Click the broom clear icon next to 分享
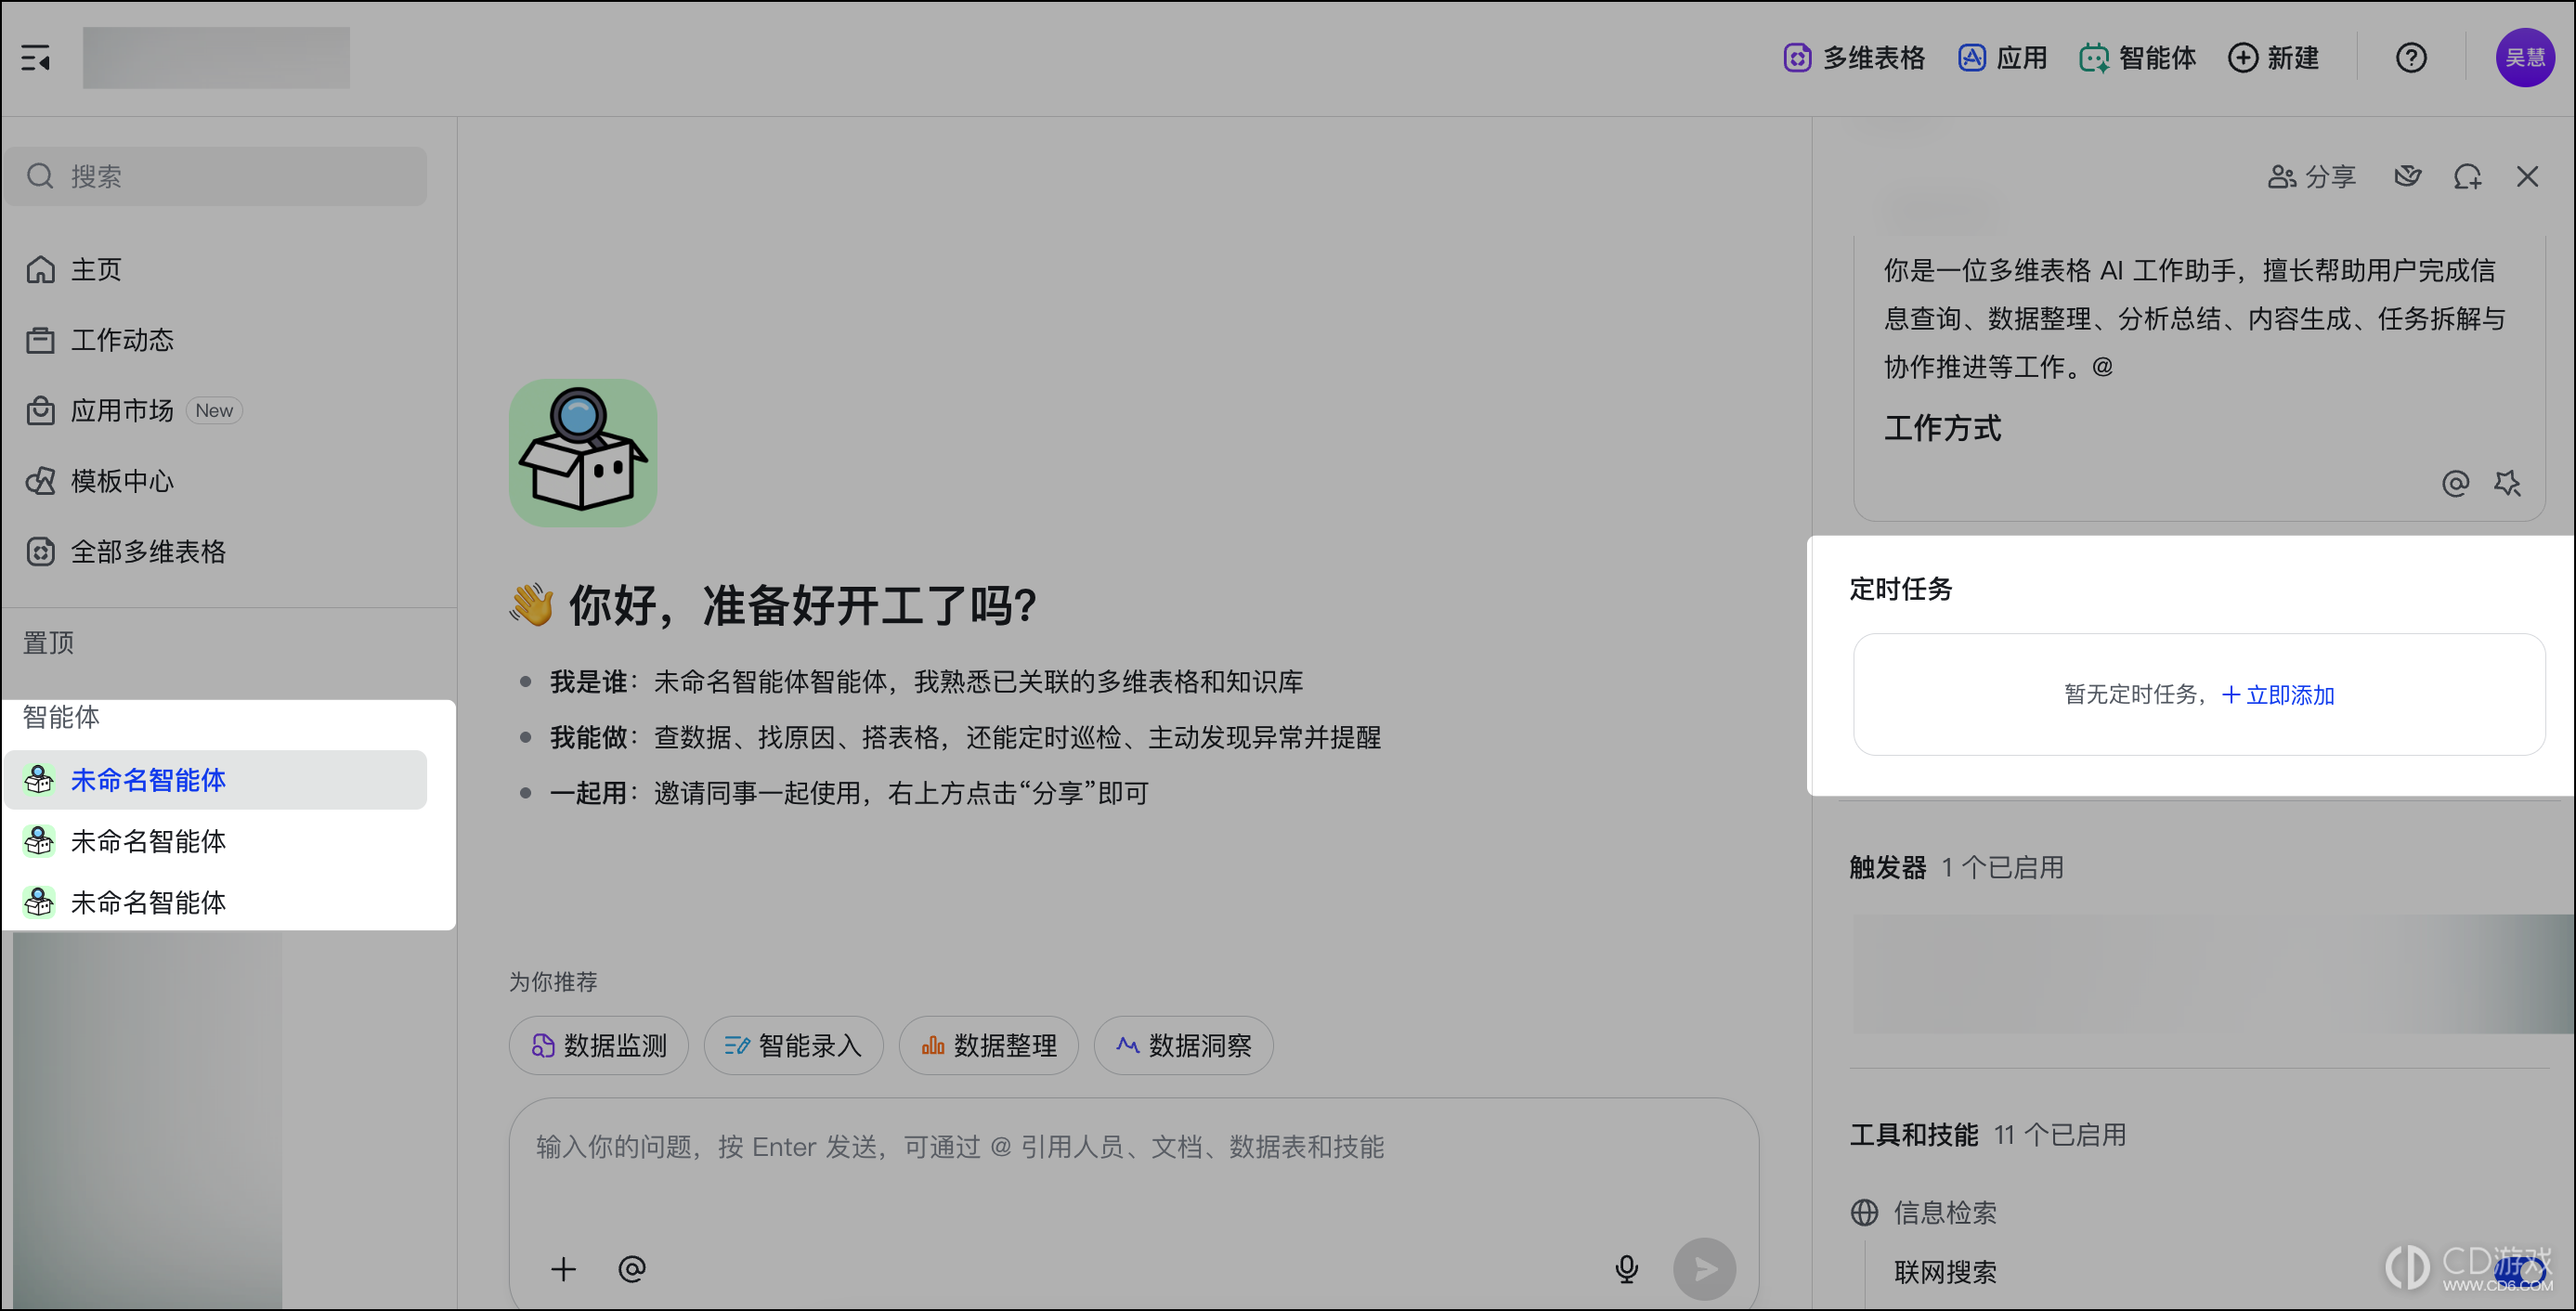2576x1311 pixels. [2407, 177]
